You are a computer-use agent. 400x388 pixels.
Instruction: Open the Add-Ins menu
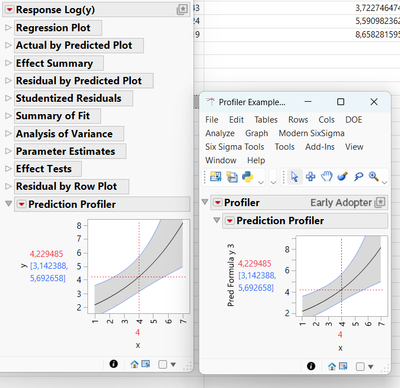320,147
